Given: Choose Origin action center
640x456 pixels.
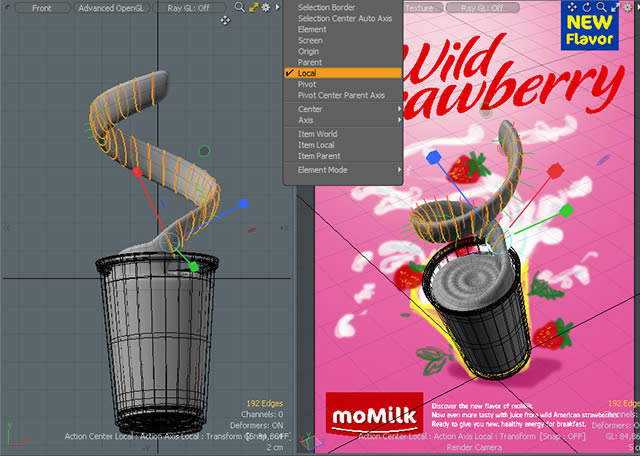Looking at the screenshot, I should tap(343, 51).
